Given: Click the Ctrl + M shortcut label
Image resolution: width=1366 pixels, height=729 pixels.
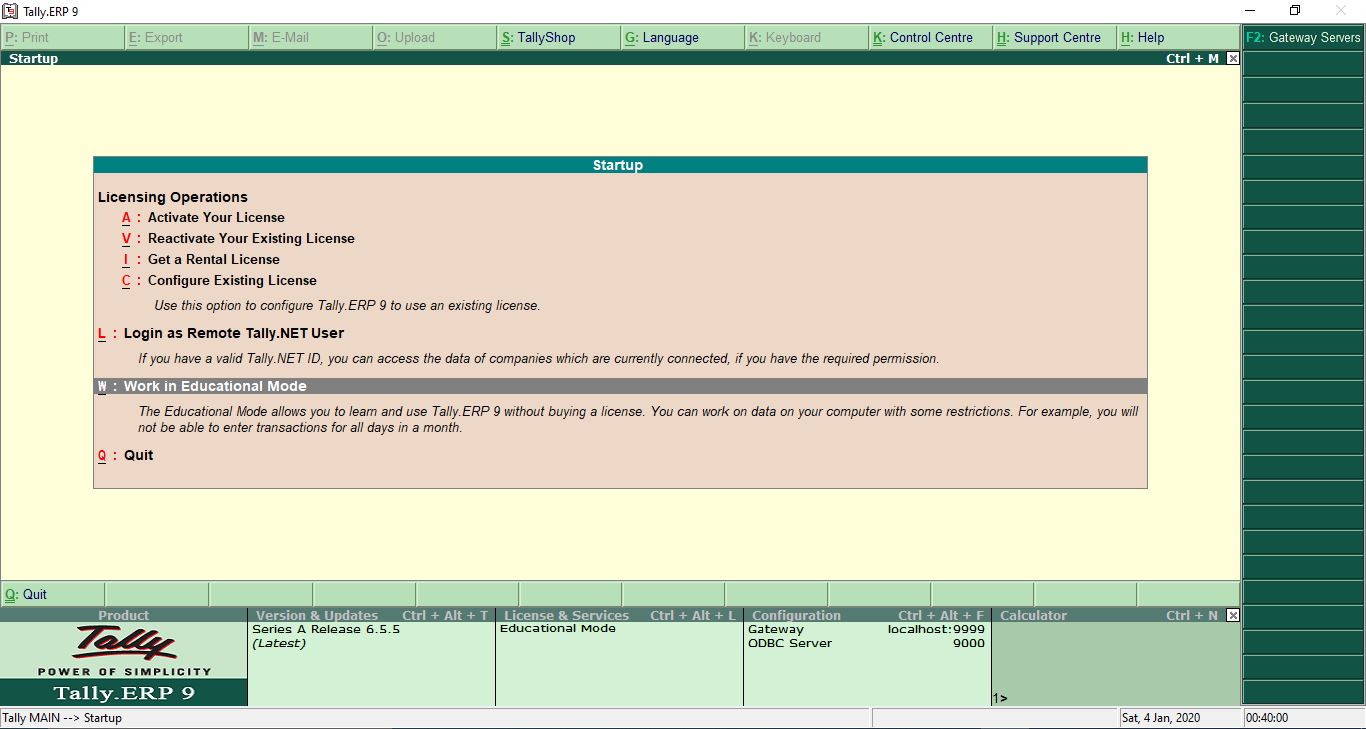Looking at the screenshot, I should coord(1192,58).
